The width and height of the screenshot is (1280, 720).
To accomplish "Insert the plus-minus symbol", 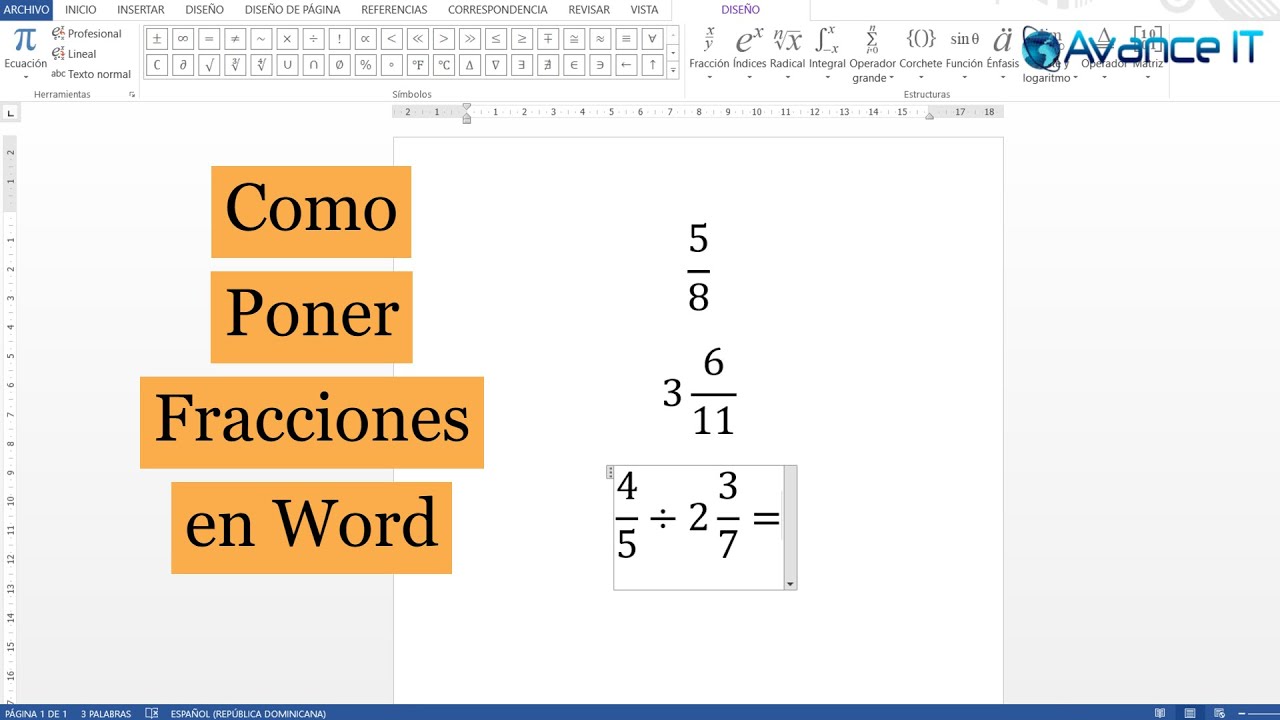I will click(157, 39).
